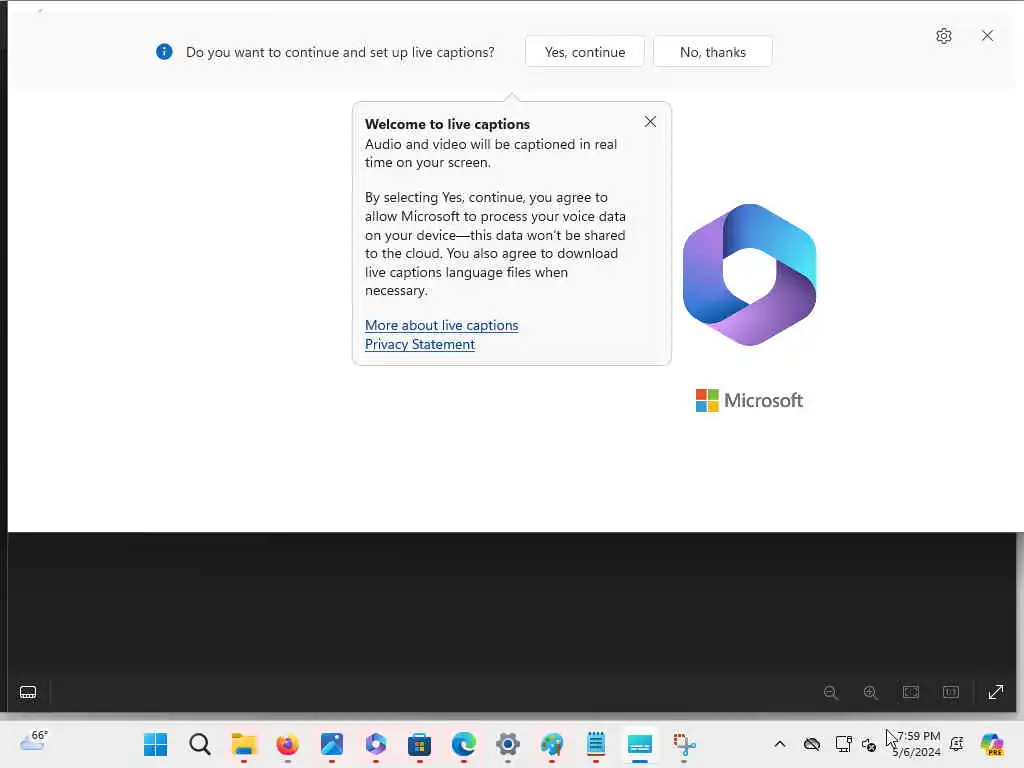
Task: Click the Yes, continue button
Action: [x=584, y=52]
